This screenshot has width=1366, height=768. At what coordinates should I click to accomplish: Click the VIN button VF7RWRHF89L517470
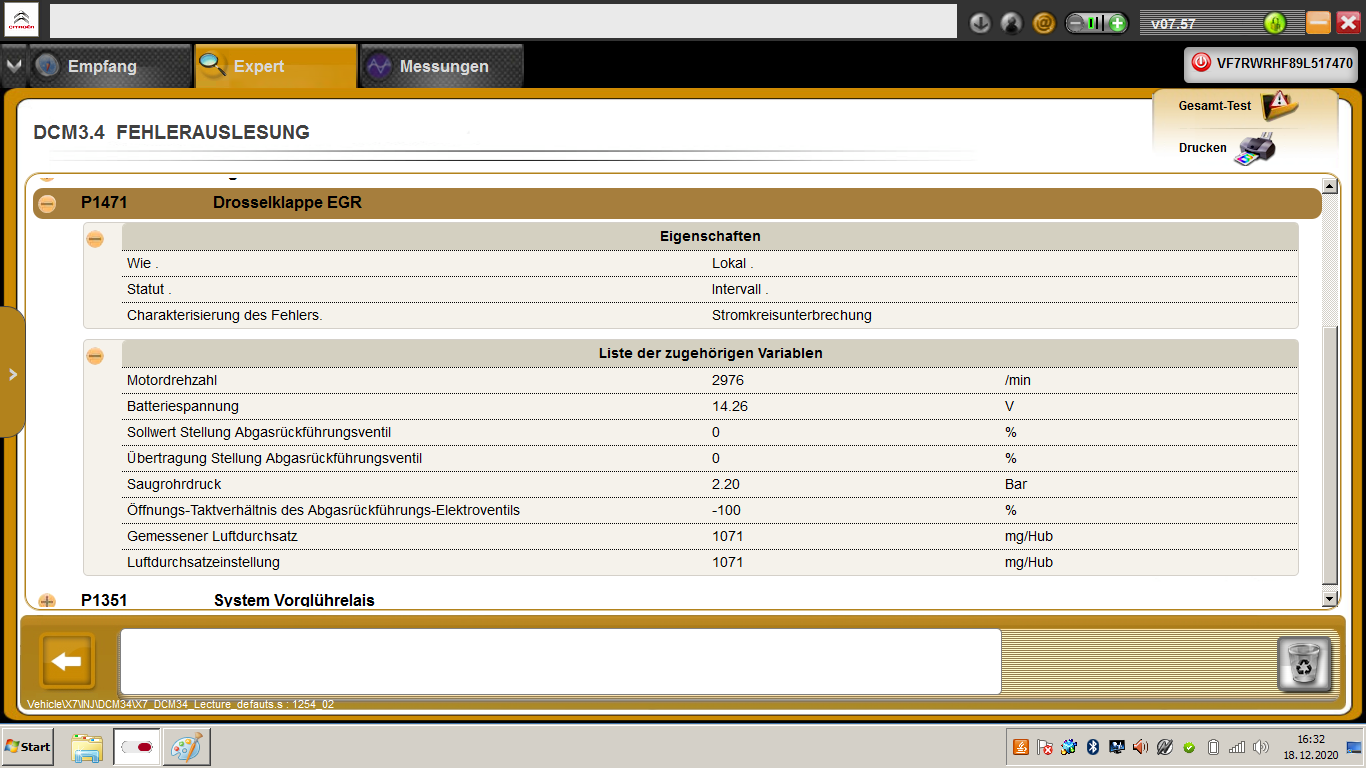1272,63
